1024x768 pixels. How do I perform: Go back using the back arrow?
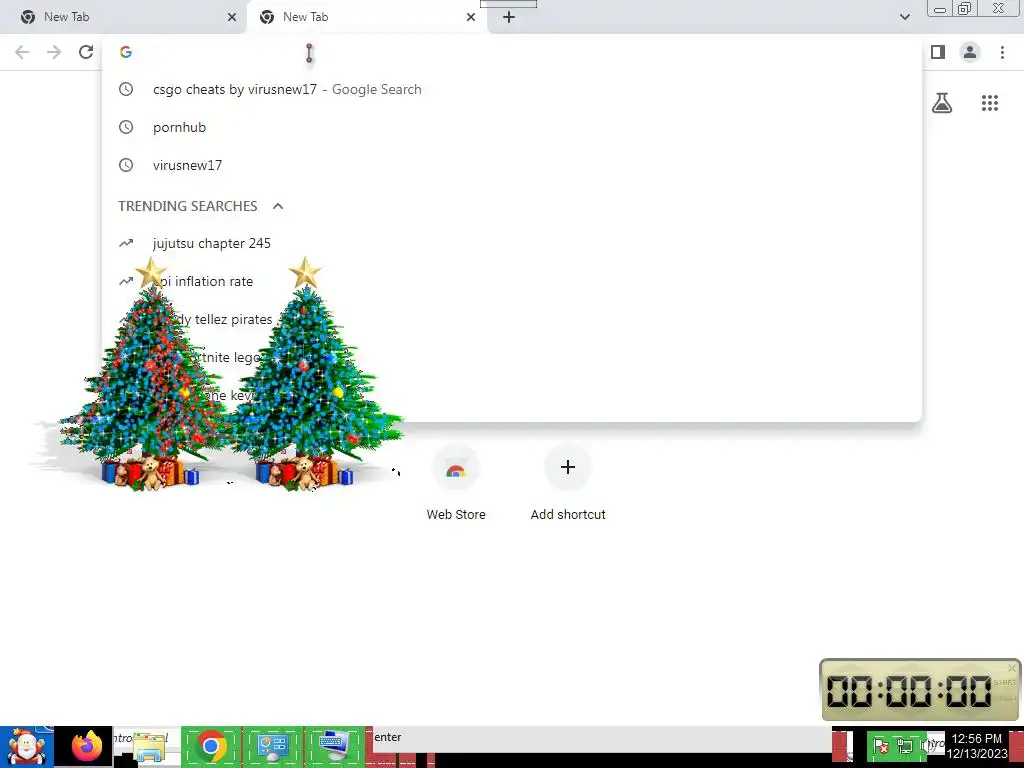pyautogui.click(x=22, y=52)
